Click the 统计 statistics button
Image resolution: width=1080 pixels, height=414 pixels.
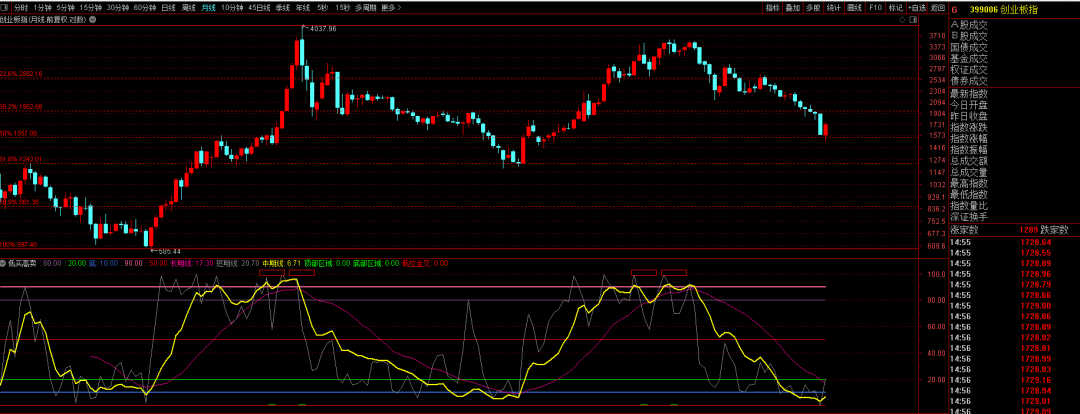click(x=833, y=7)
